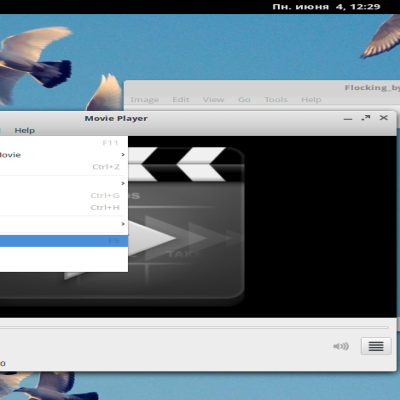Open the Help menu in Movie Player
Screen dimensions: 400x400
[24, 130]
